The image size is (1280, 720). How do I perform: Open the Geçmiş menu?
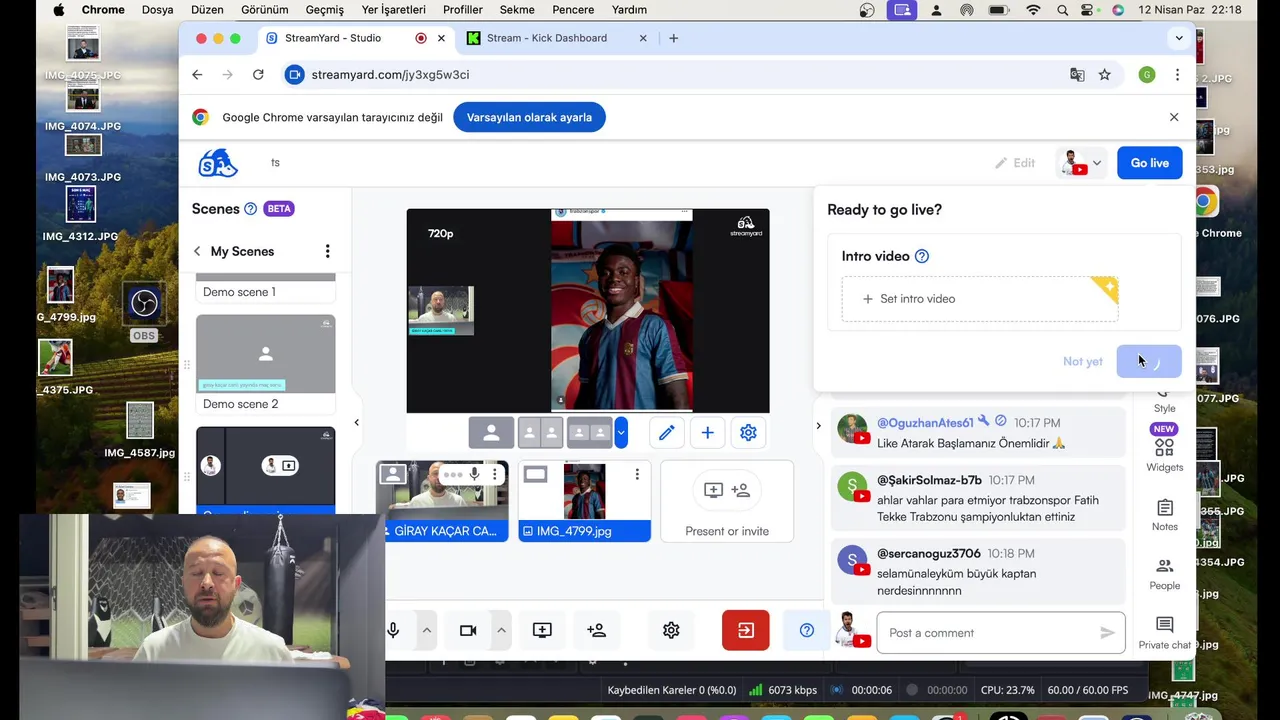[325, 10]
